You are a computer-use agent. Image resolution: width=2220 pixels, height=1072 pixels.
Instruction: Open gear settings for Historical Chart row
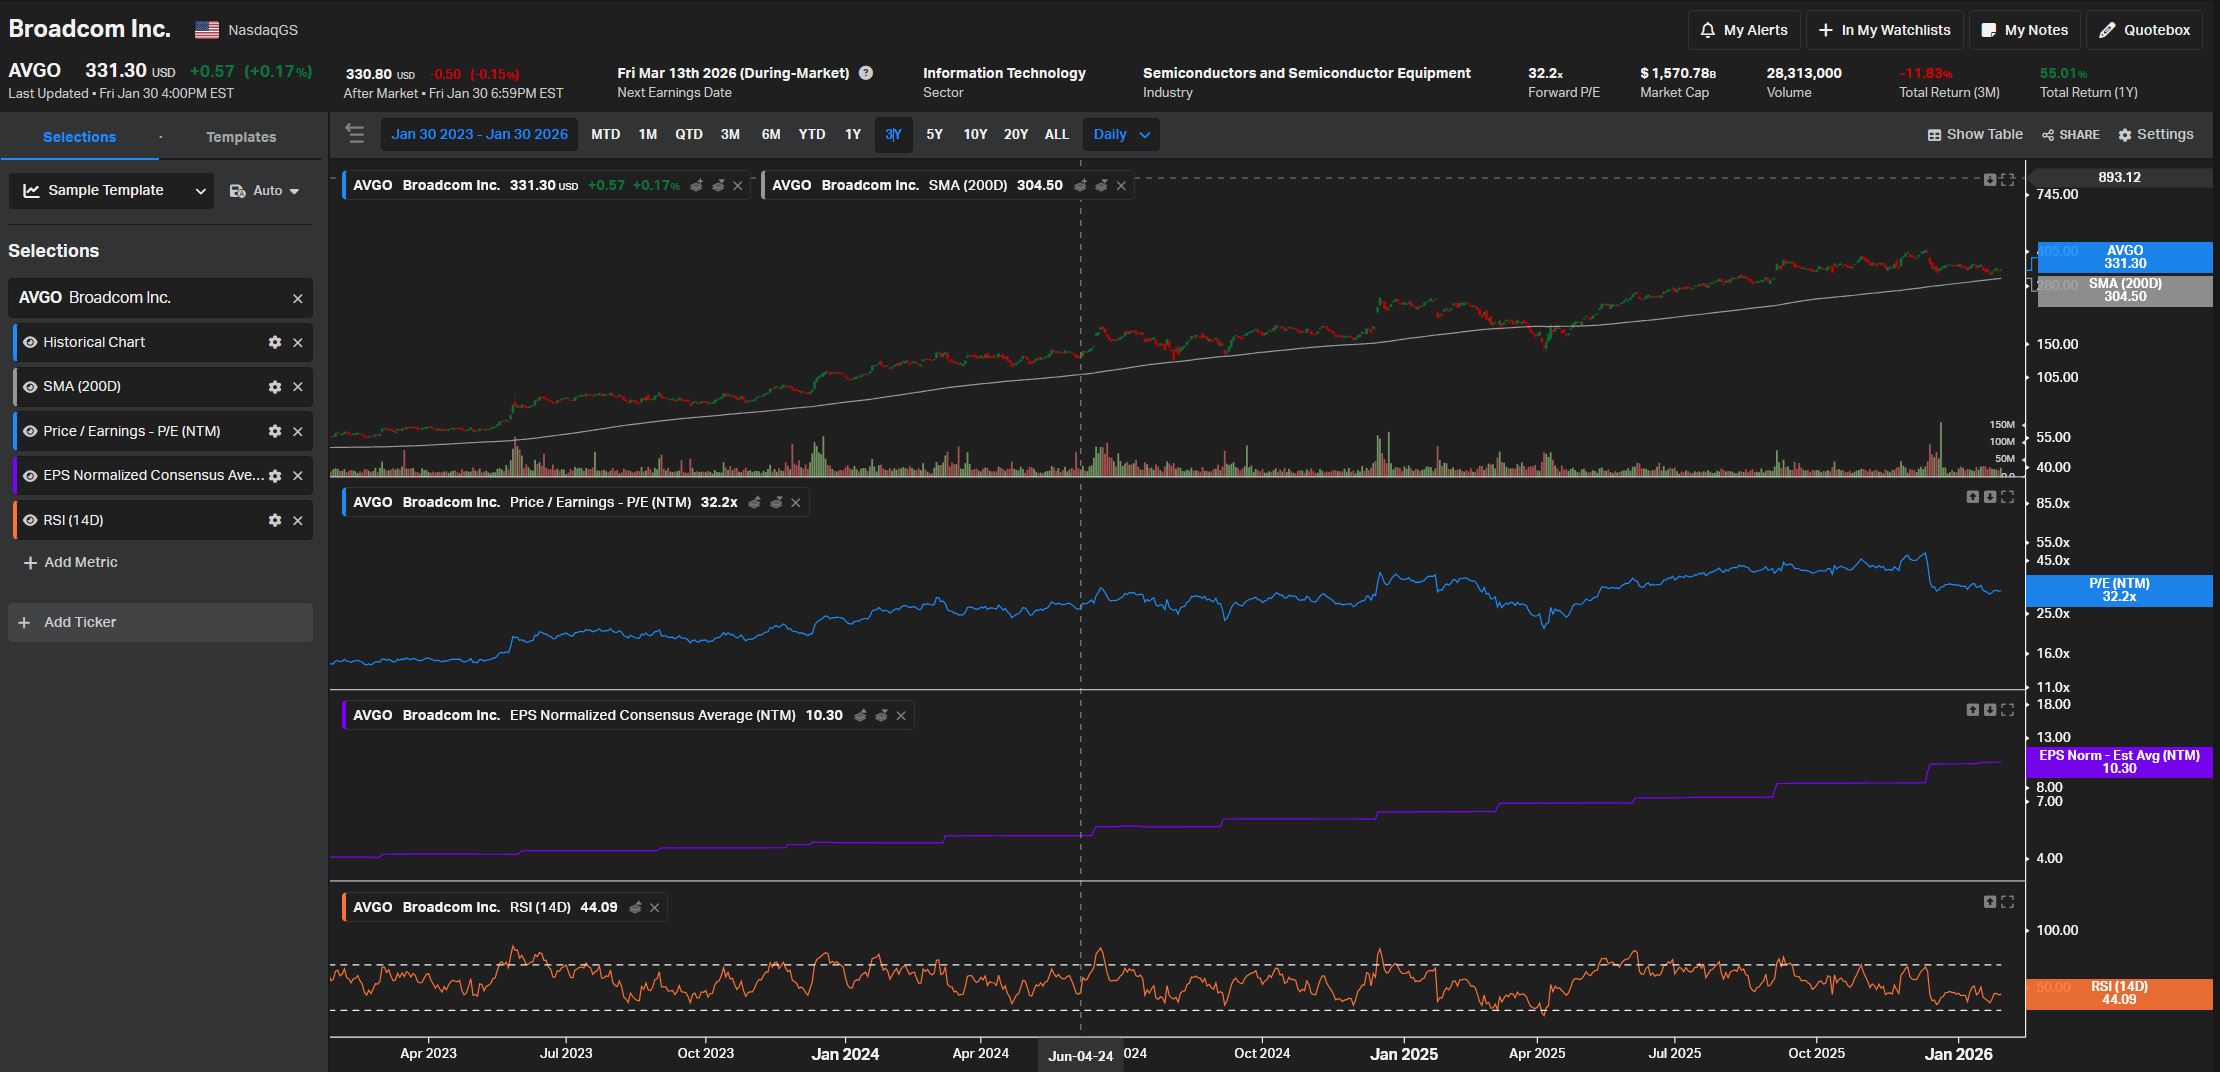(x=275, y=342)
